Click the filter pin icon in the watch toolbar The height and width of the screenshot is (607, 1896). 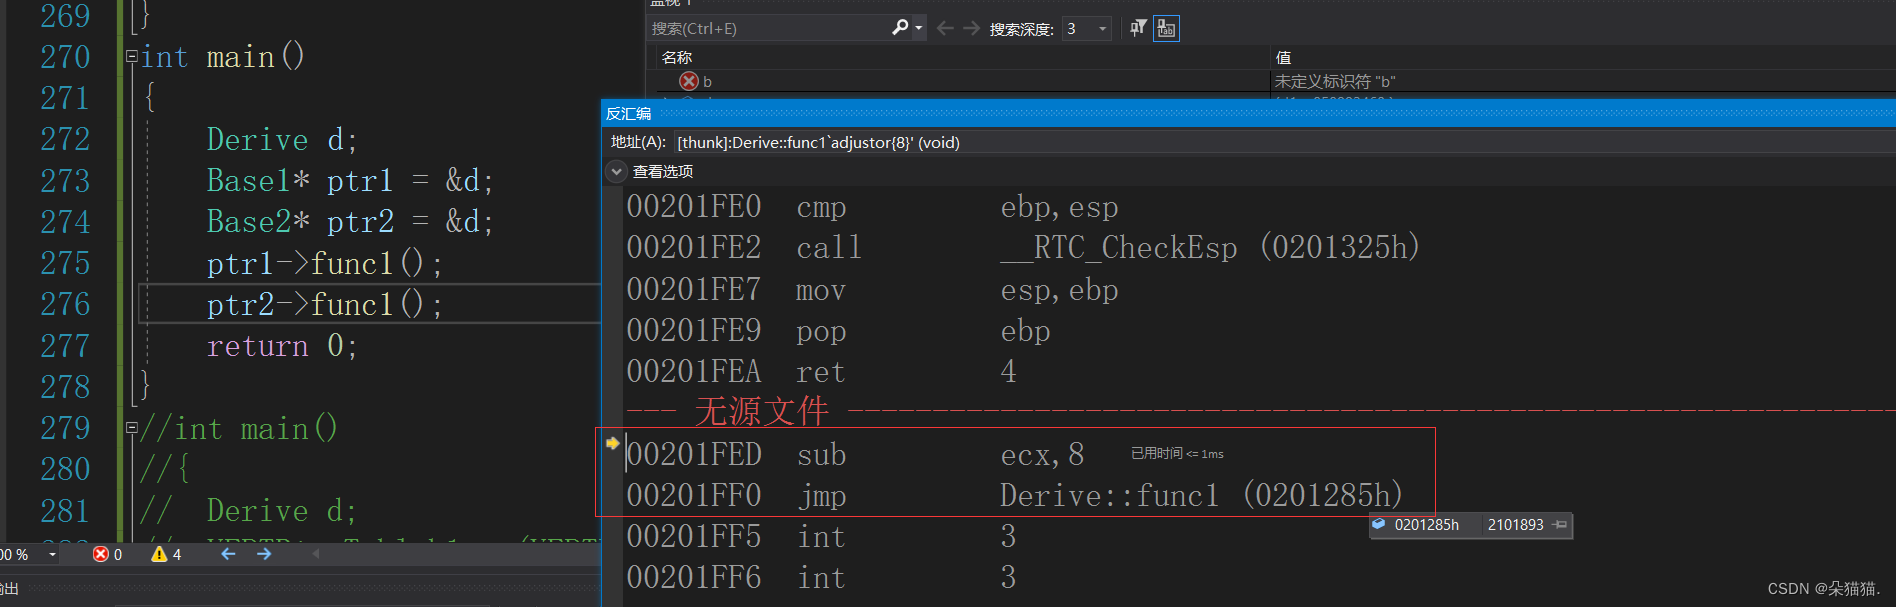pos(1138,28)
